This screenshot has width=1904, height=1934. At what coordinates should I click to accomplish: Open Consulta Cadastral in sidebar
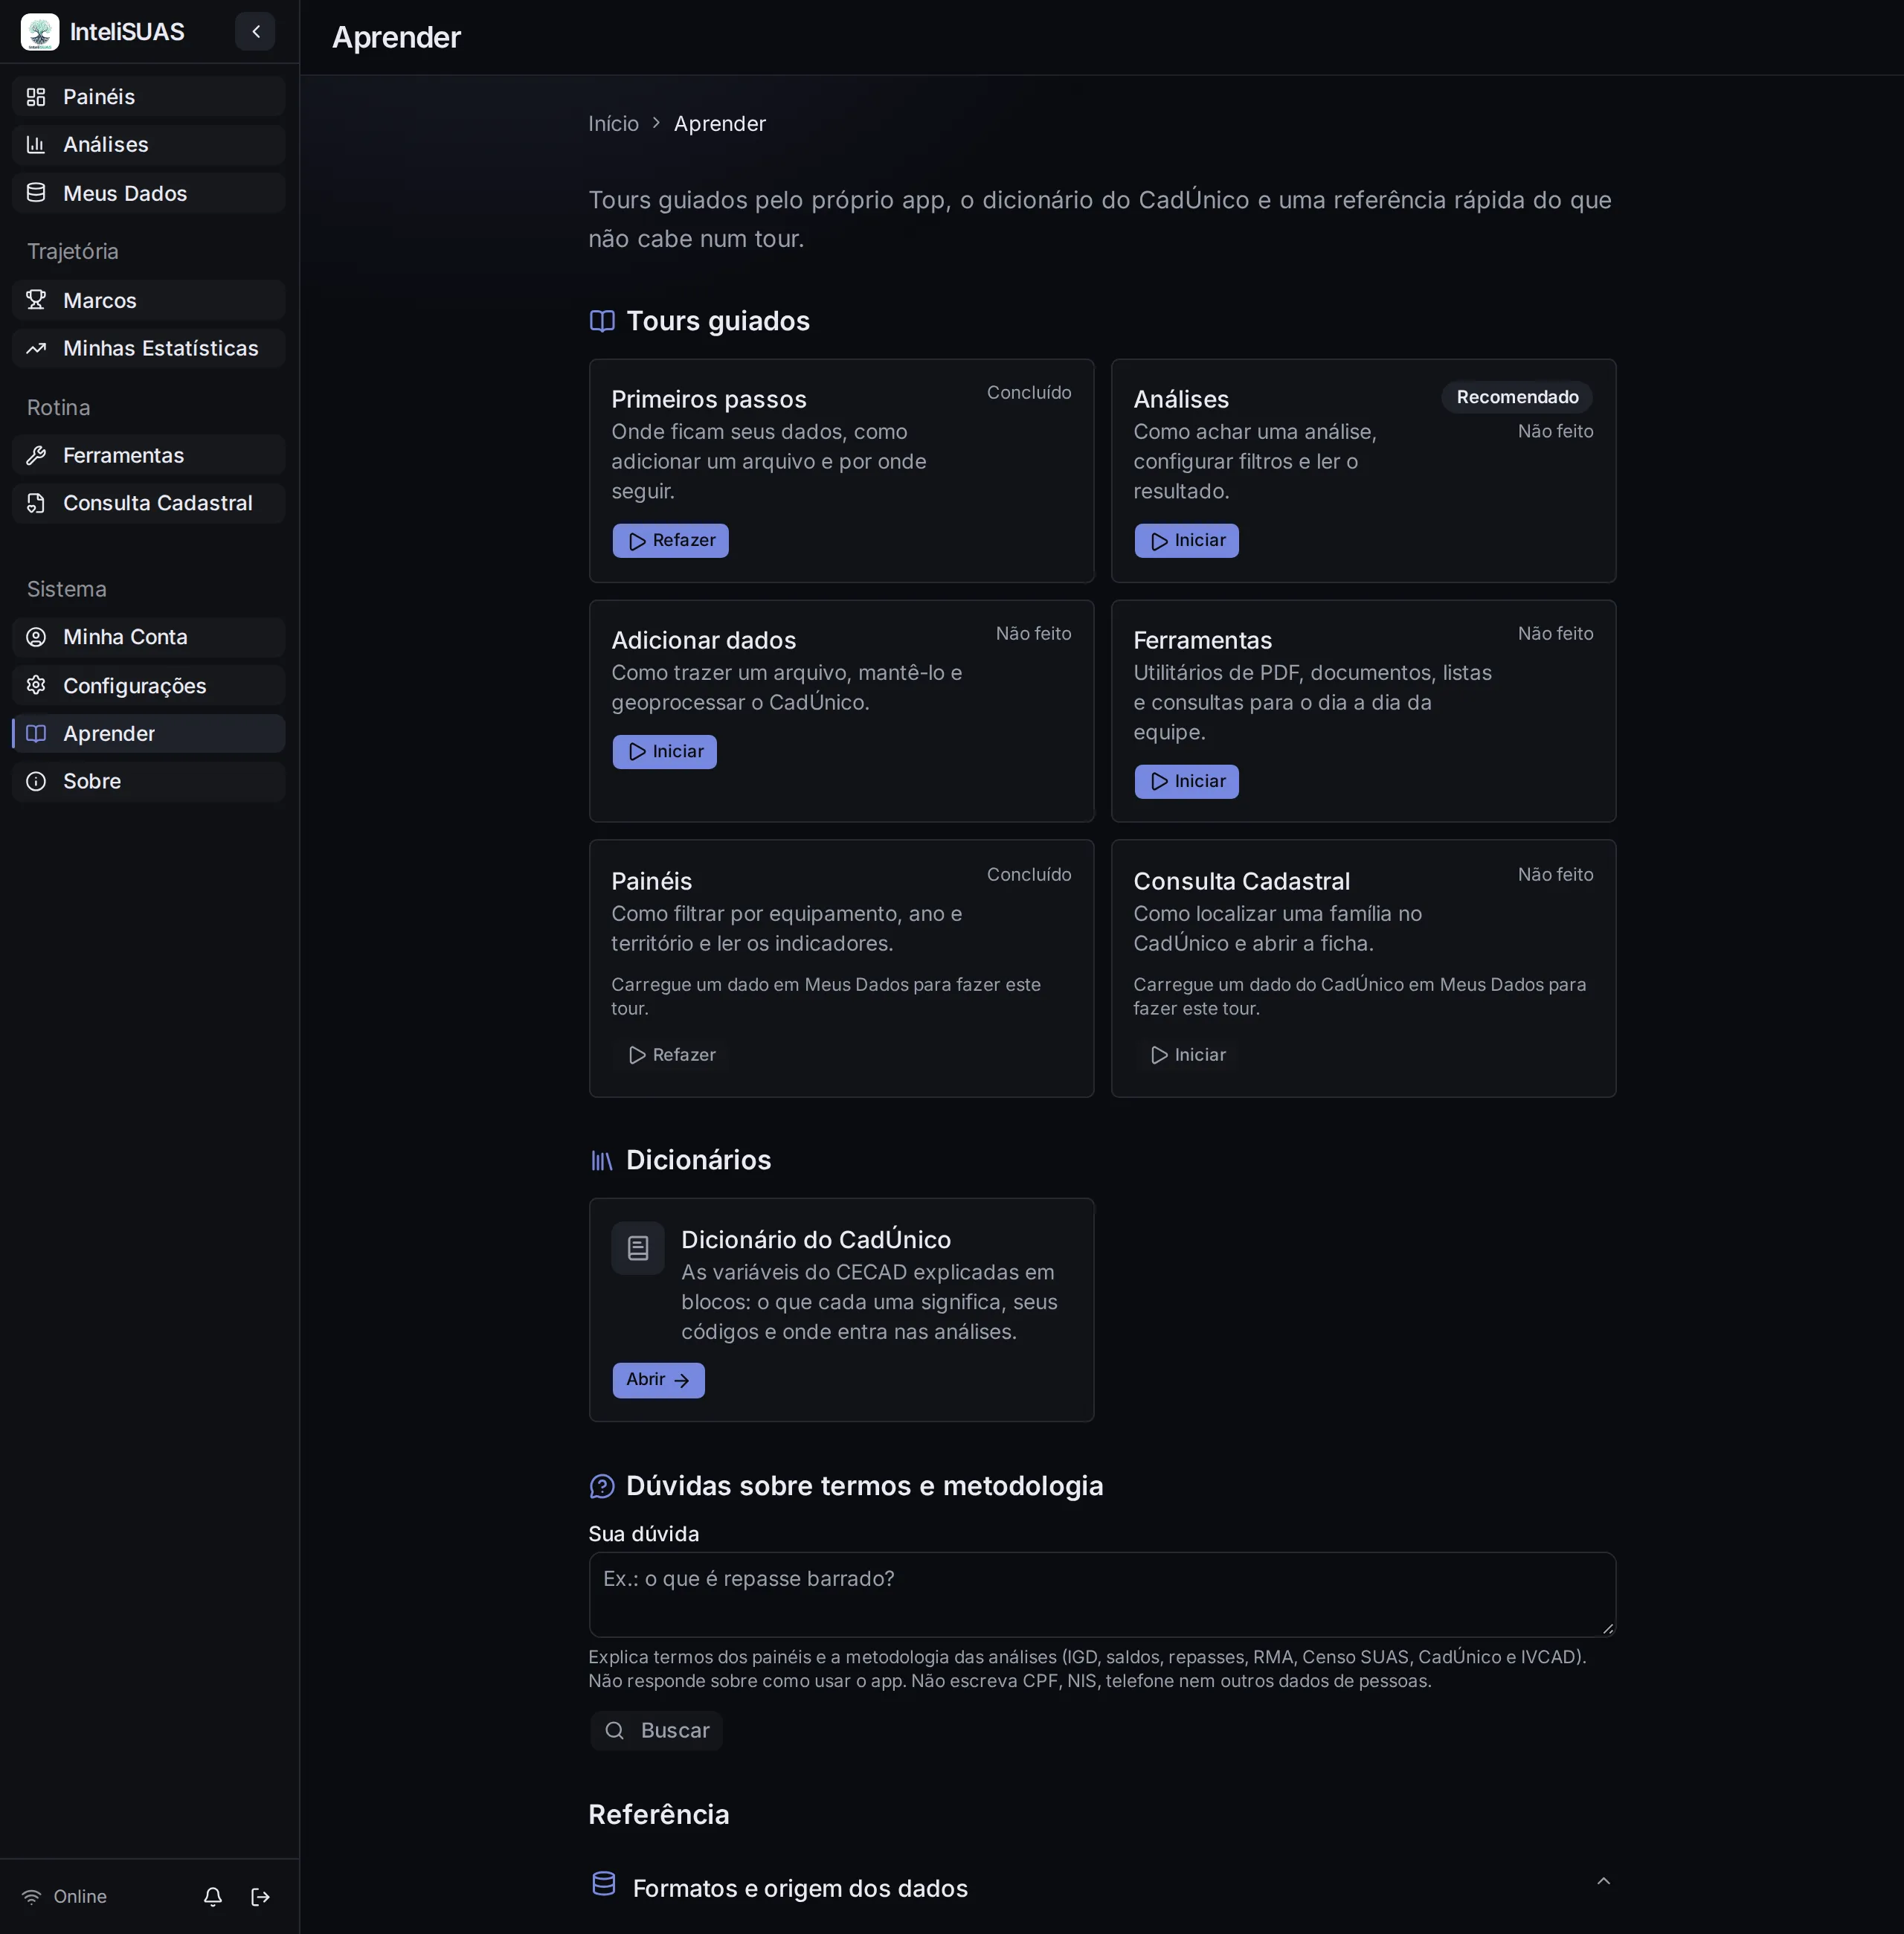(149, 503)
